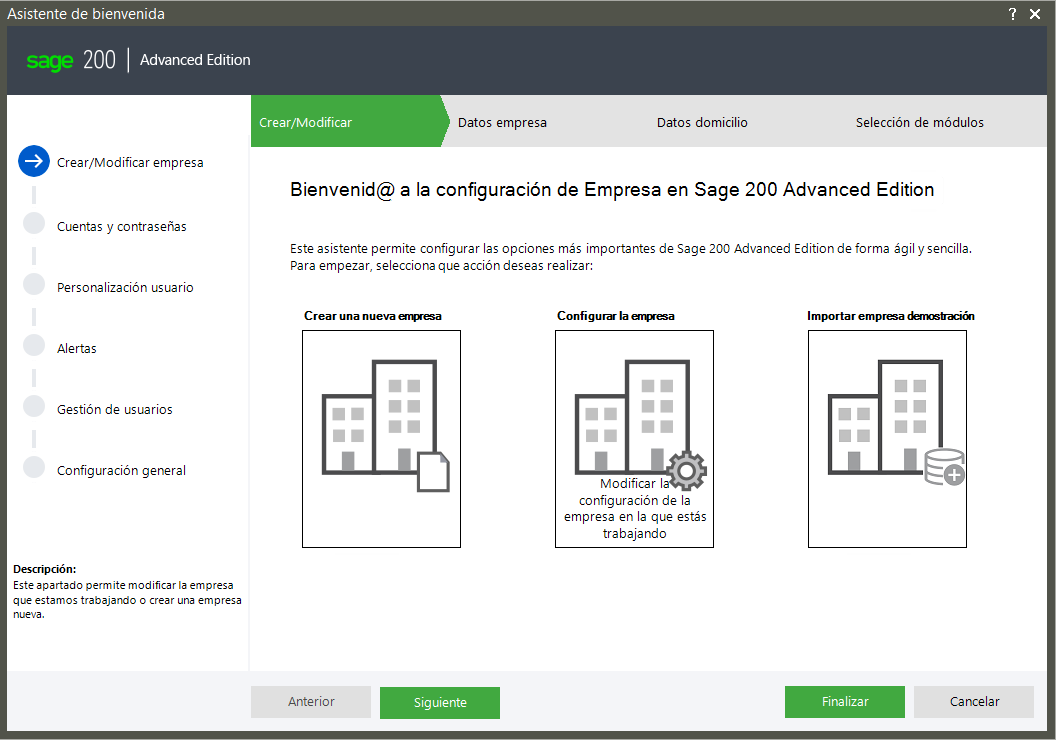The height and width of the screenshot is (740, 1056).
Task: Click the step circle beside Gestión de usuarios
Action: click(x=34, y=406)
